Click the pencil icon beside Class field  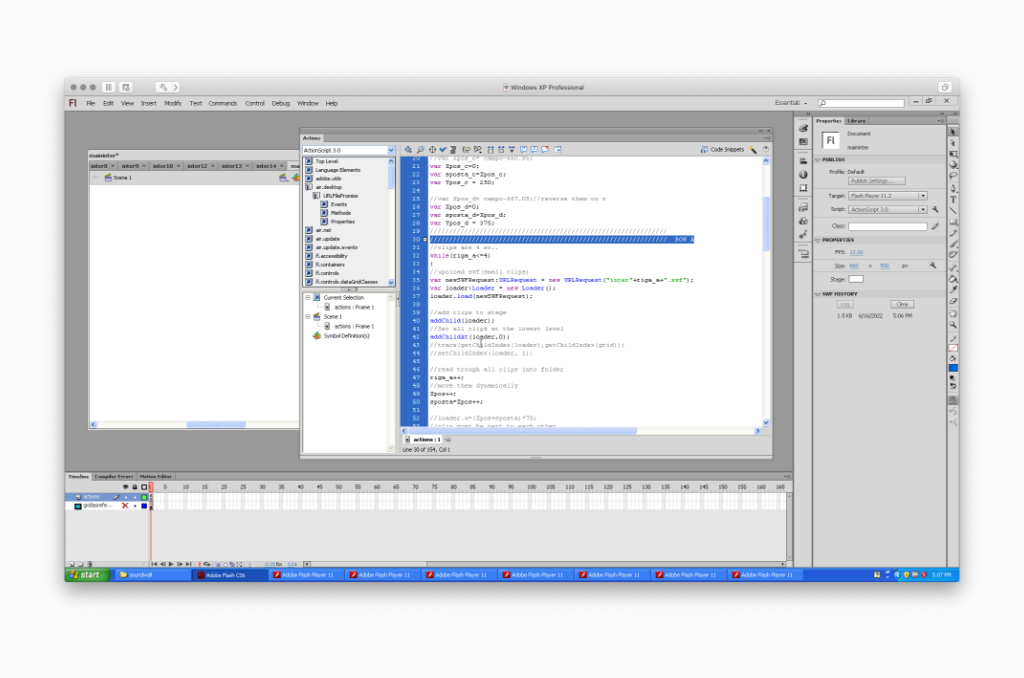pyautogui.click(x=935, y=226)
